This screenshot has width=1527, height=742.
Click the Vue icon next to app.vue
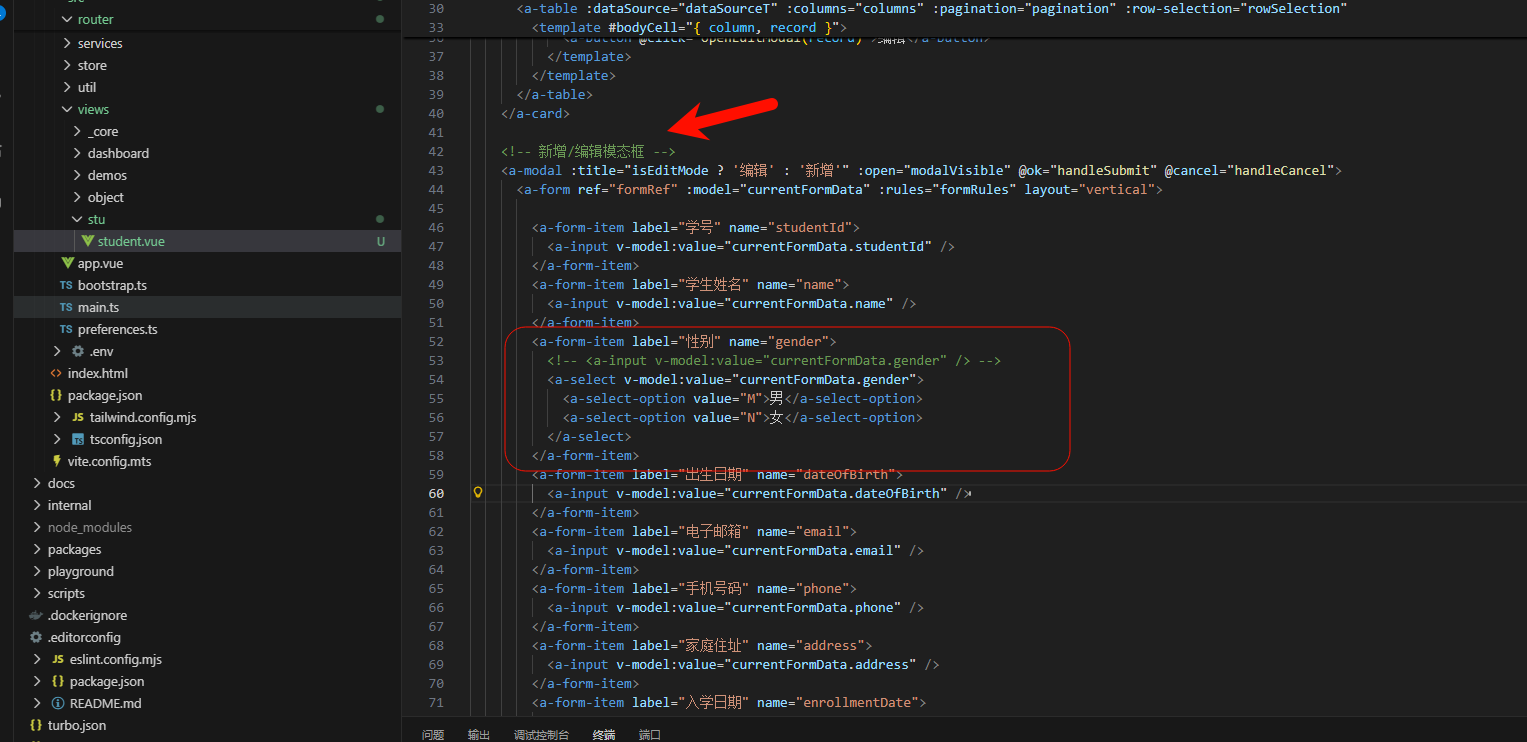coord(67,263)
